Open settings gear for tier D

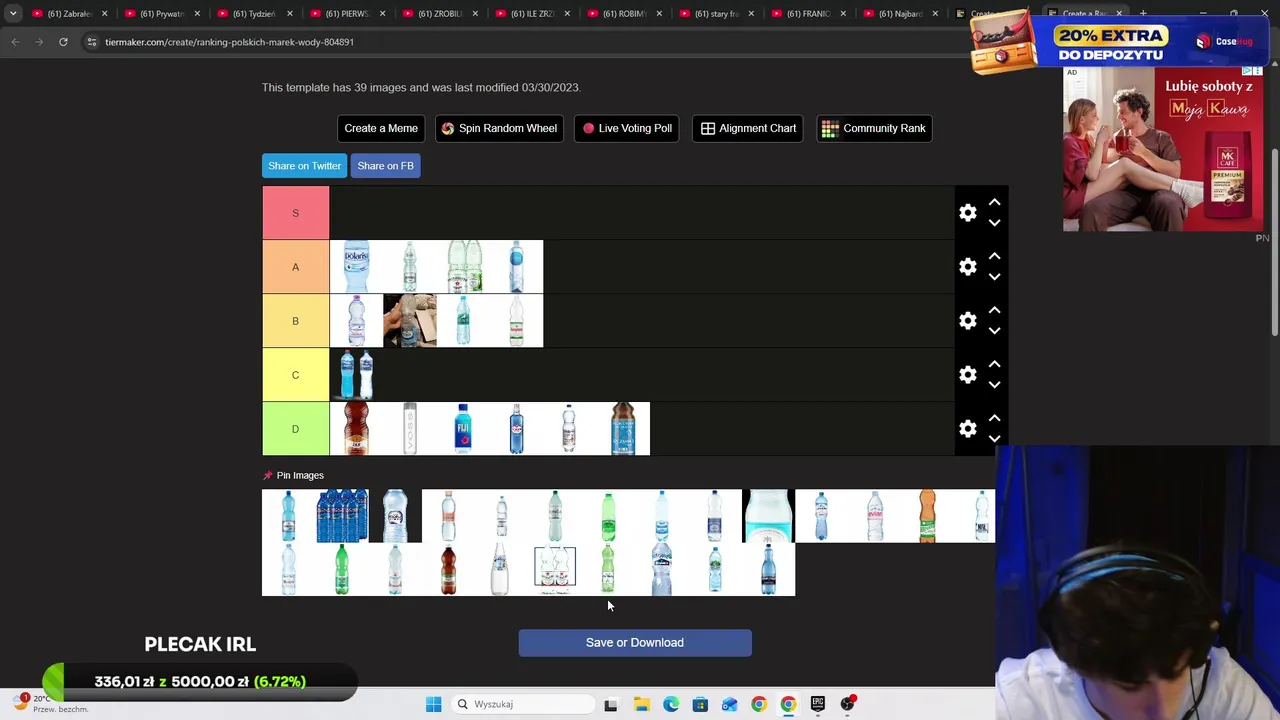[x=967, y=429]
